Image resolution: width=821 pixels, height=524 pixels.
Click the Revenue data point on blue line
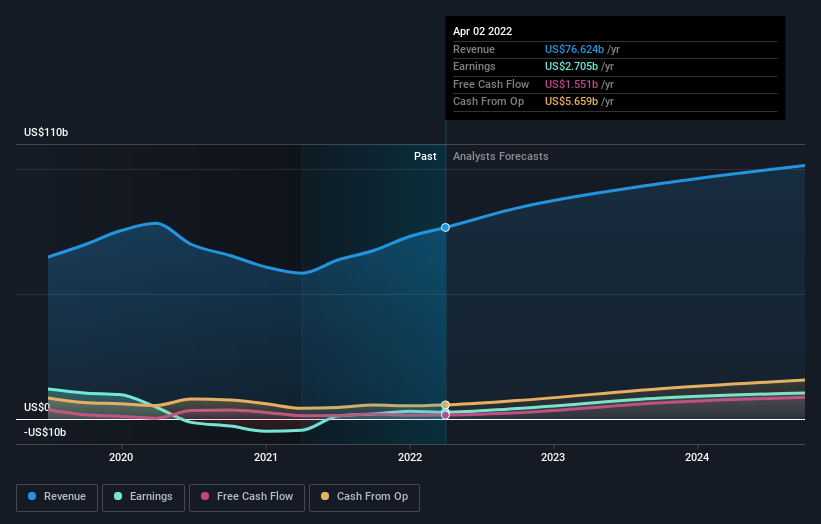click(x=445, y=227)
